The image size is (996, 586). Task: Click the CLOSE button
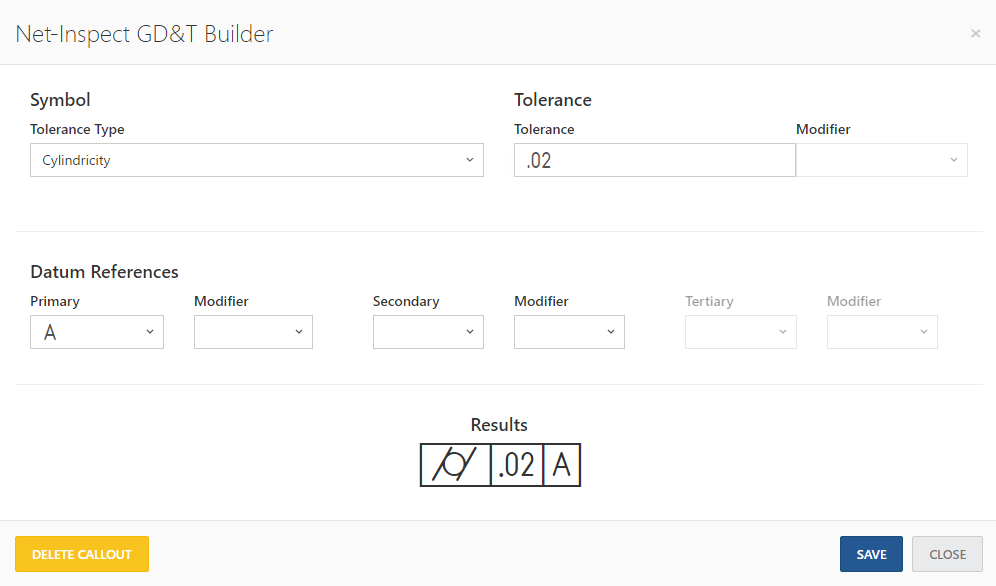(x=947, y=554)
